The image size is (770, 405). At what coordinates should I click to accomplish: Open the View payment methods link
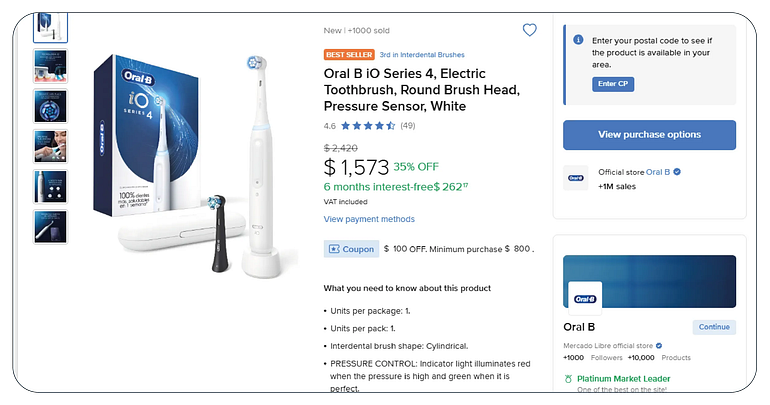[369, 219]
